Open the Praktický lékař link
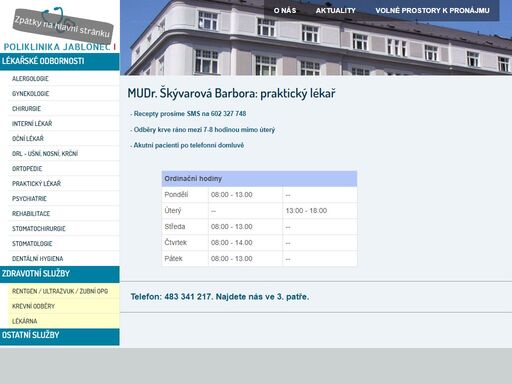 coord(37,184)
